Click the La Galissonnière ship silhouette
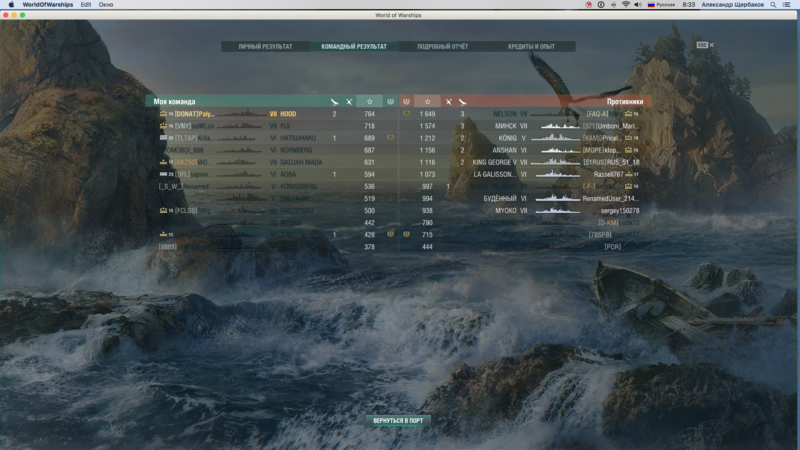Screen dimensions: 800x450 point(557,174)
